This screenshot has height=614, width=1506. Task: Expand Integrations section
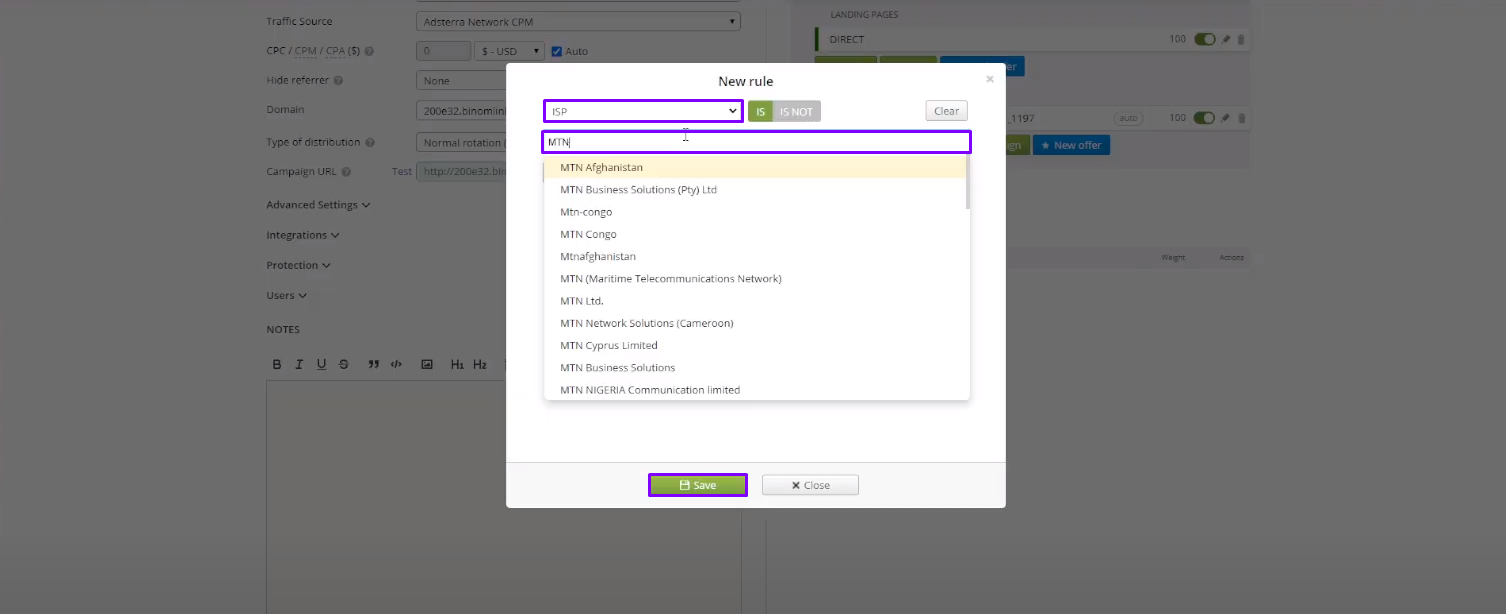[x=303, y=235]
